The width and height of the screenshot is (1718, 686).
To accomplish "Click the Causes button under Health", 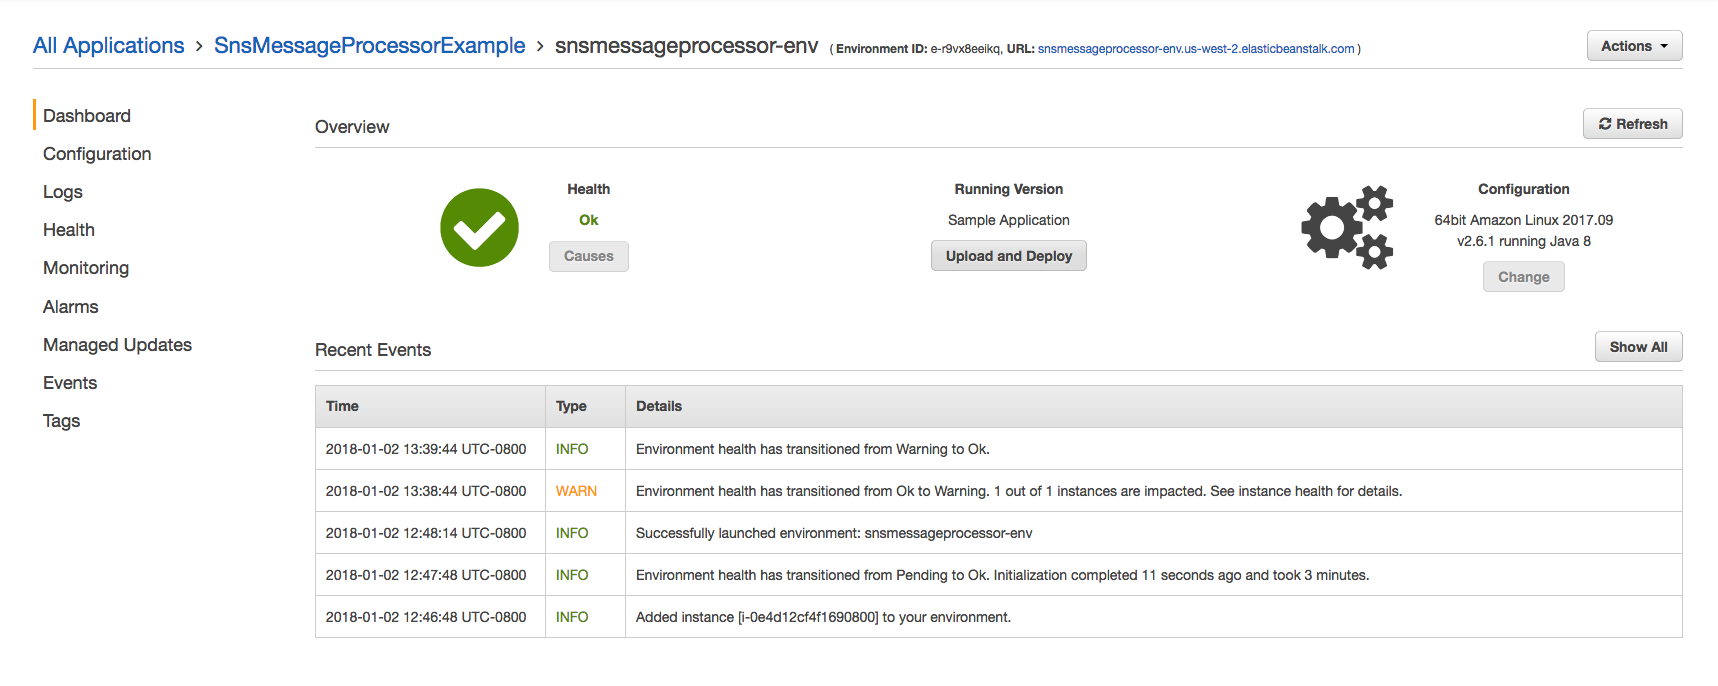I will click(588, 256).
